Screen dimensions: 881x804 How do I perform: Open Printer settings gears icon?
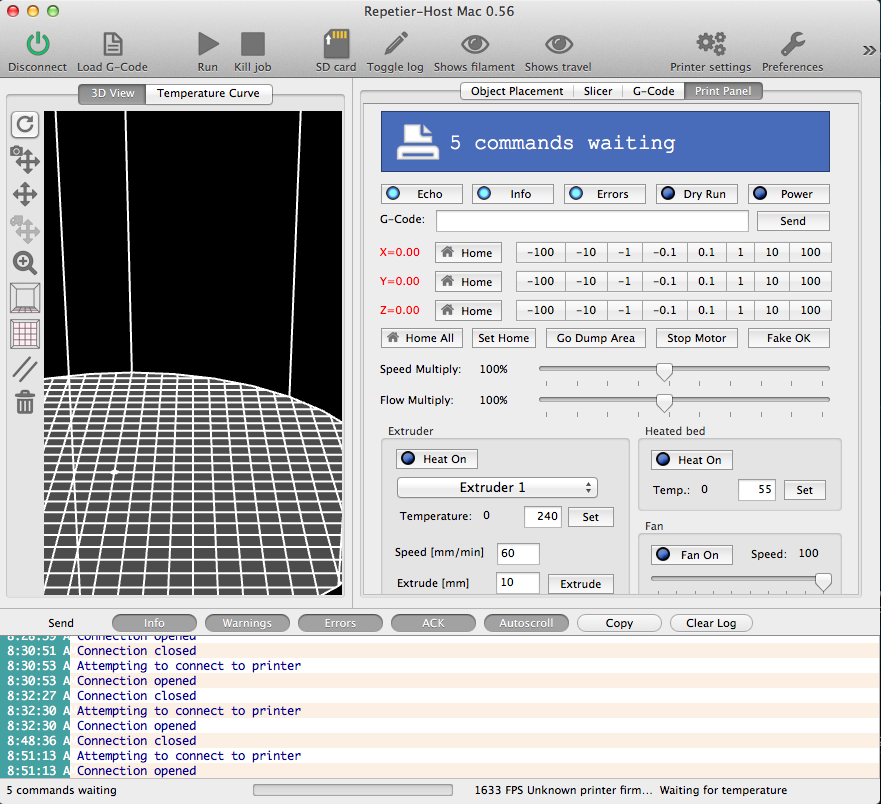point(711,44)
